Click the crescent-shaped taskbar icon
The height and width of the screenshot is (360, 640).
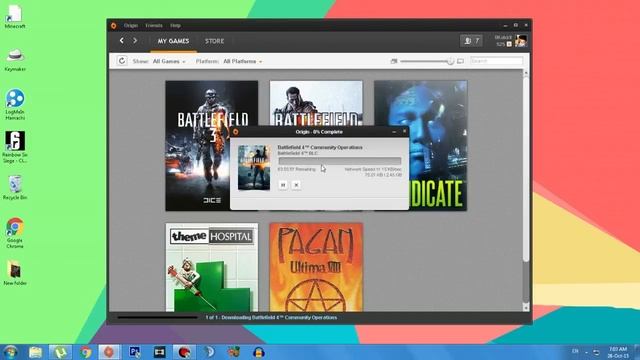(209, 352)
